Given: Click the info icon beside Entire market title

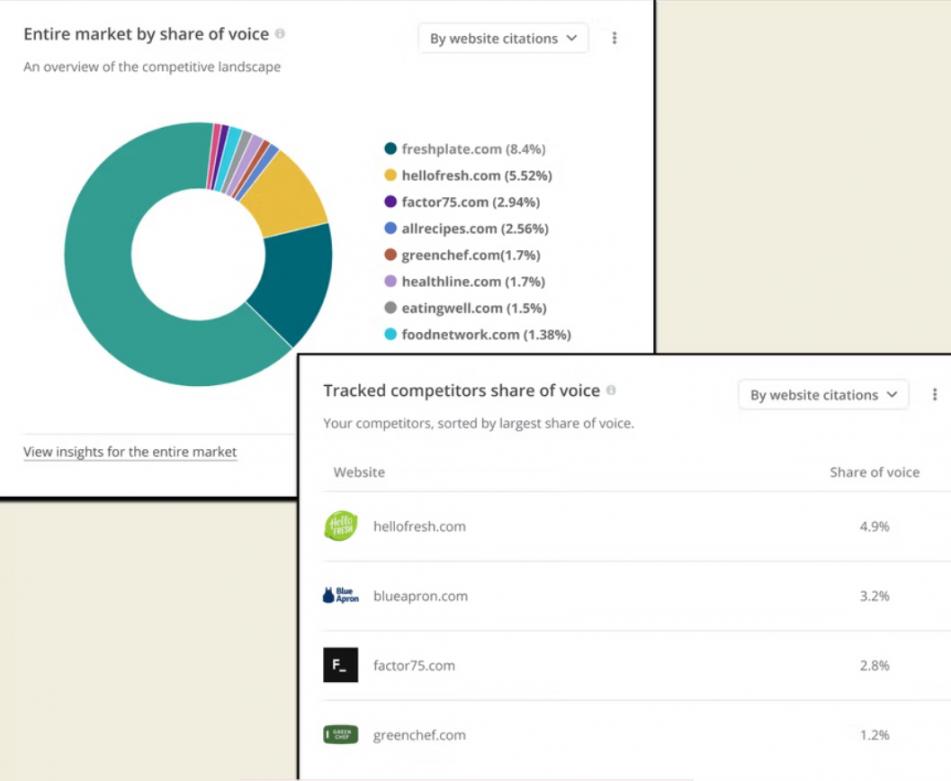Looking at the screenshot, I should pos(280,33).
